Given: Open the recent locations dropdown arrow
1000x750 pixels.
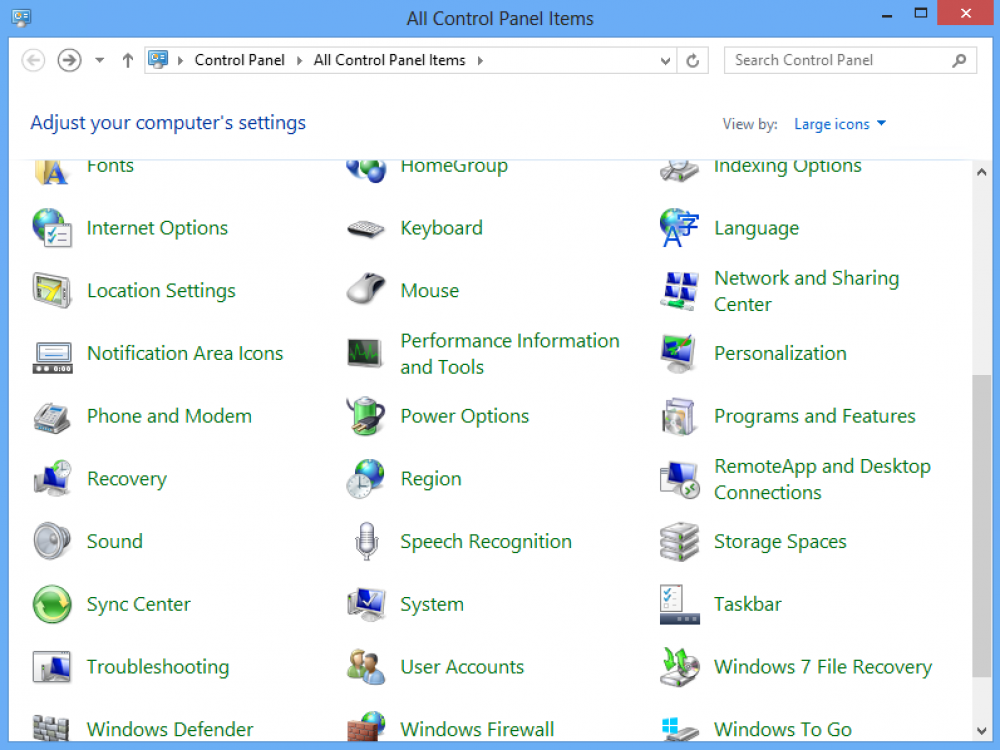Looking at the screenshot, I should [99, 61].
